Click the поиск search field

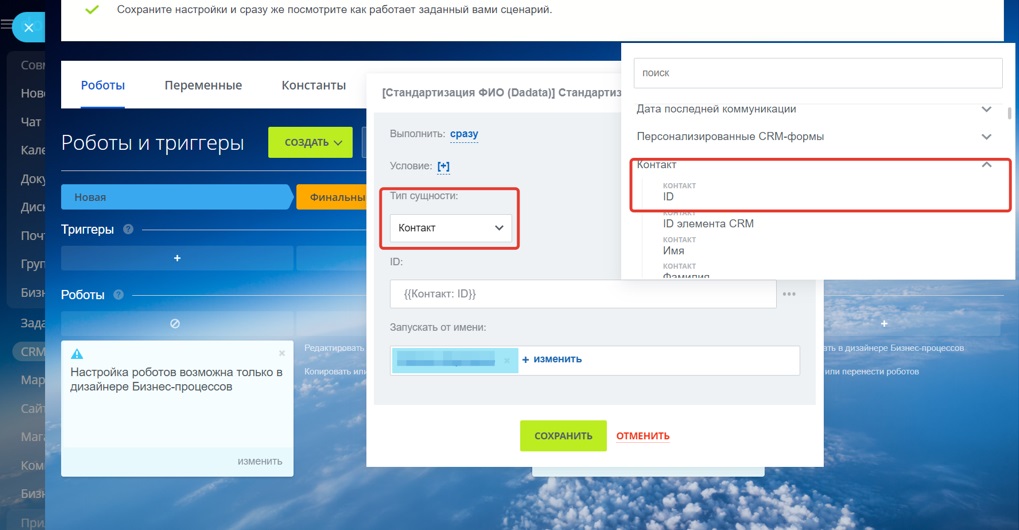coord(818,73)
